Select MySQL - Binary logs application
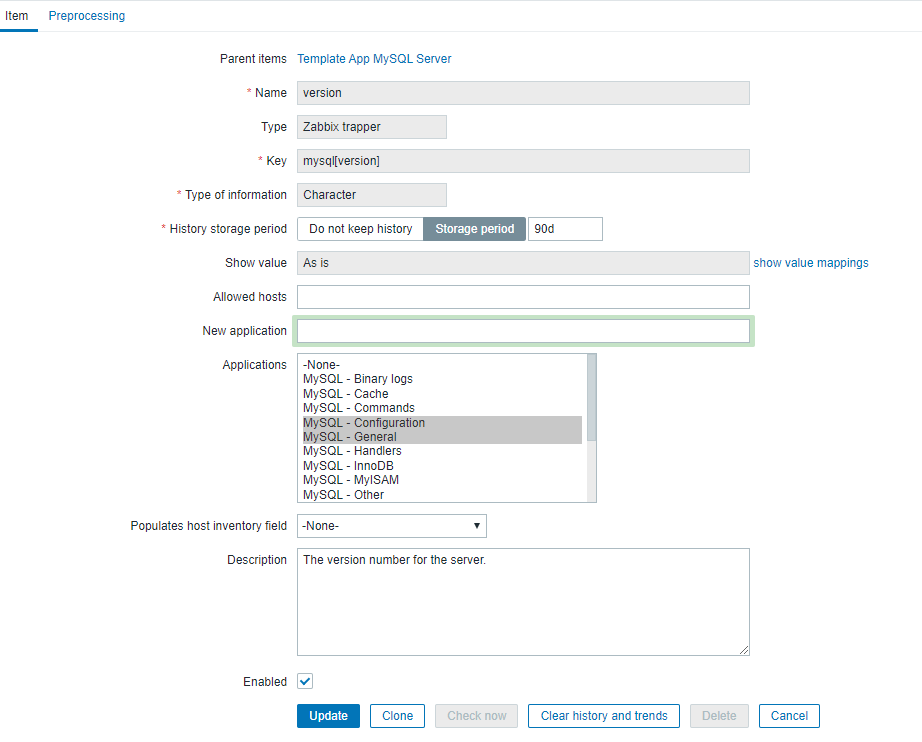Screen dimensions: 922x742 pyautogui.click(x=358, y=379)
